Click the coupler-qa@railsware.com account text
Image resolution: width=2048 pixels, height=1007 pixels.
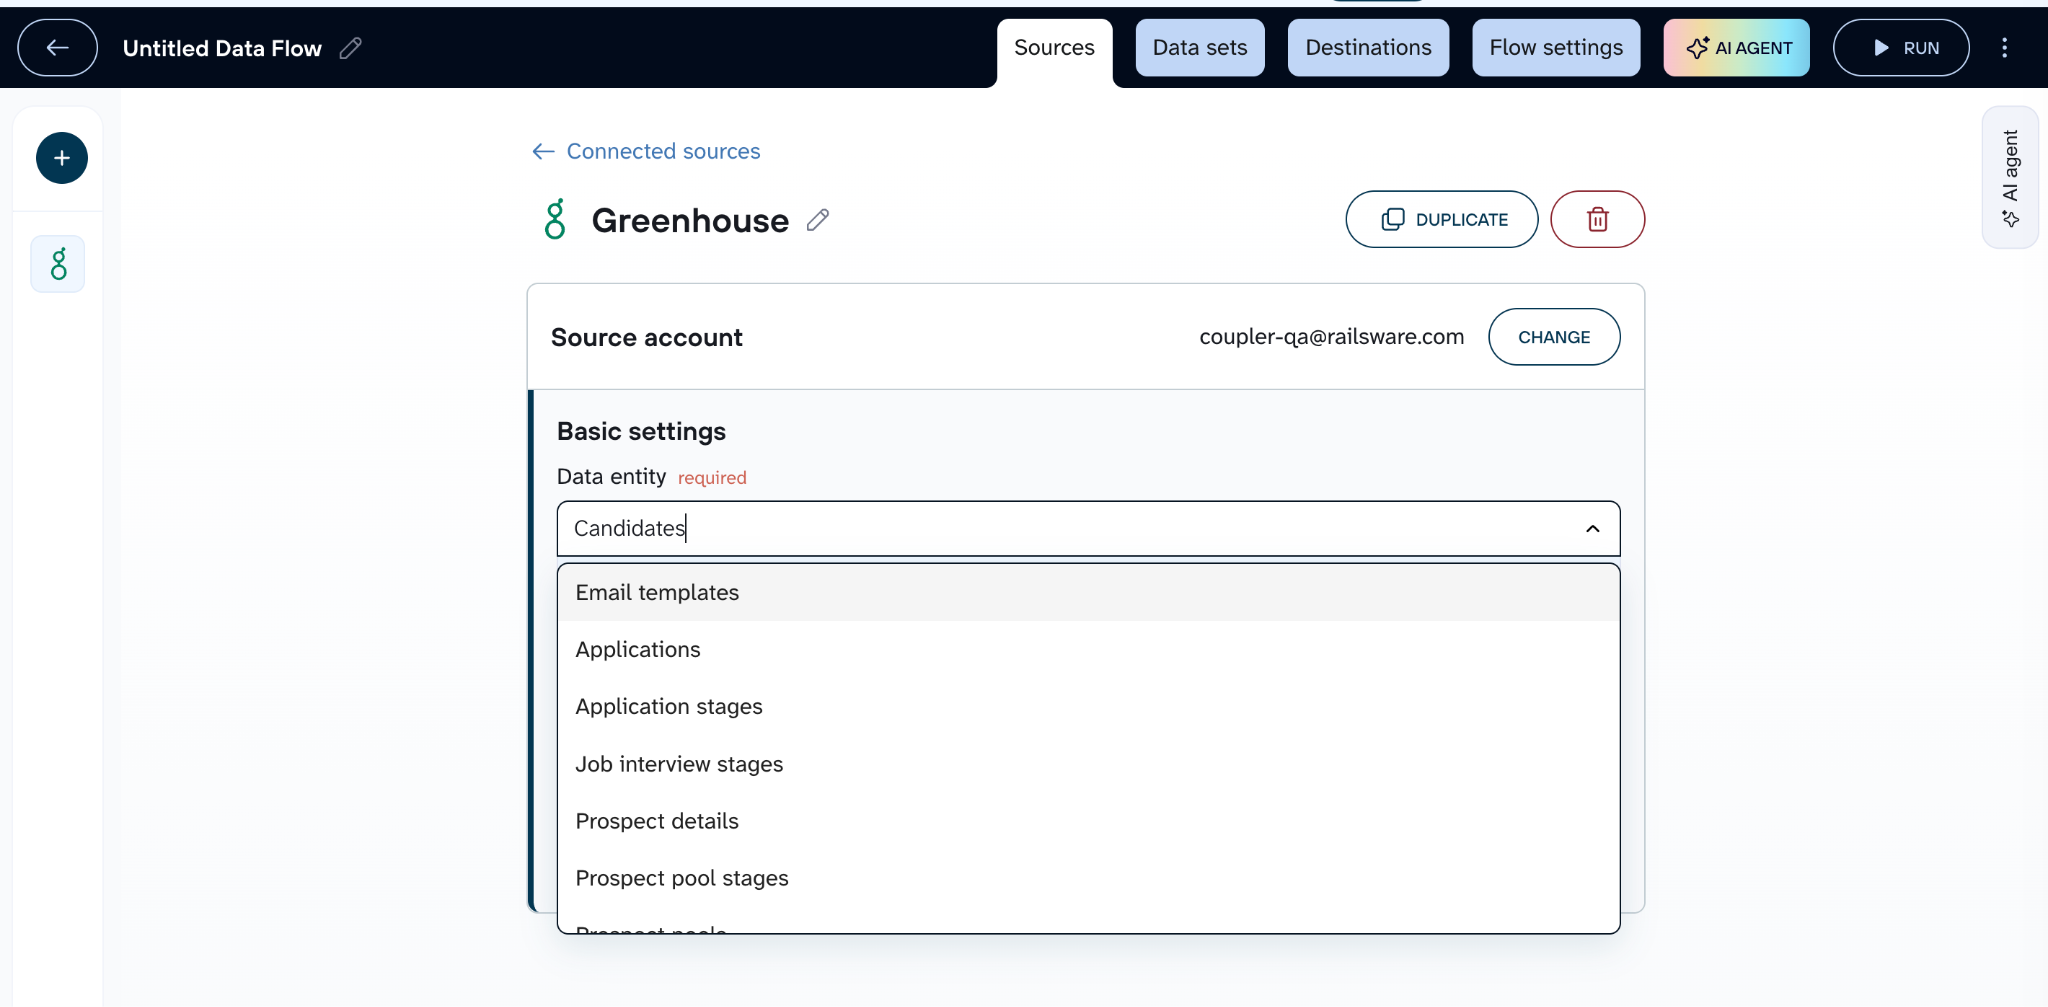(x=1331, y=337)
